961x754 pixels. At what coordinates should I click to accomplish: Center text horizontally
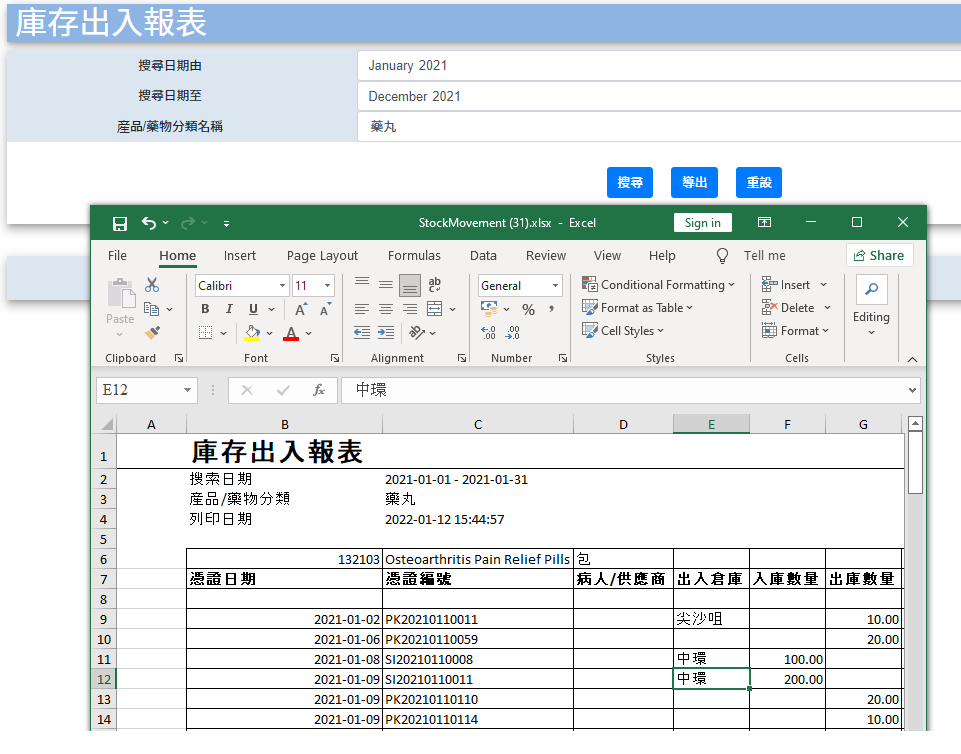pos(386,309)
